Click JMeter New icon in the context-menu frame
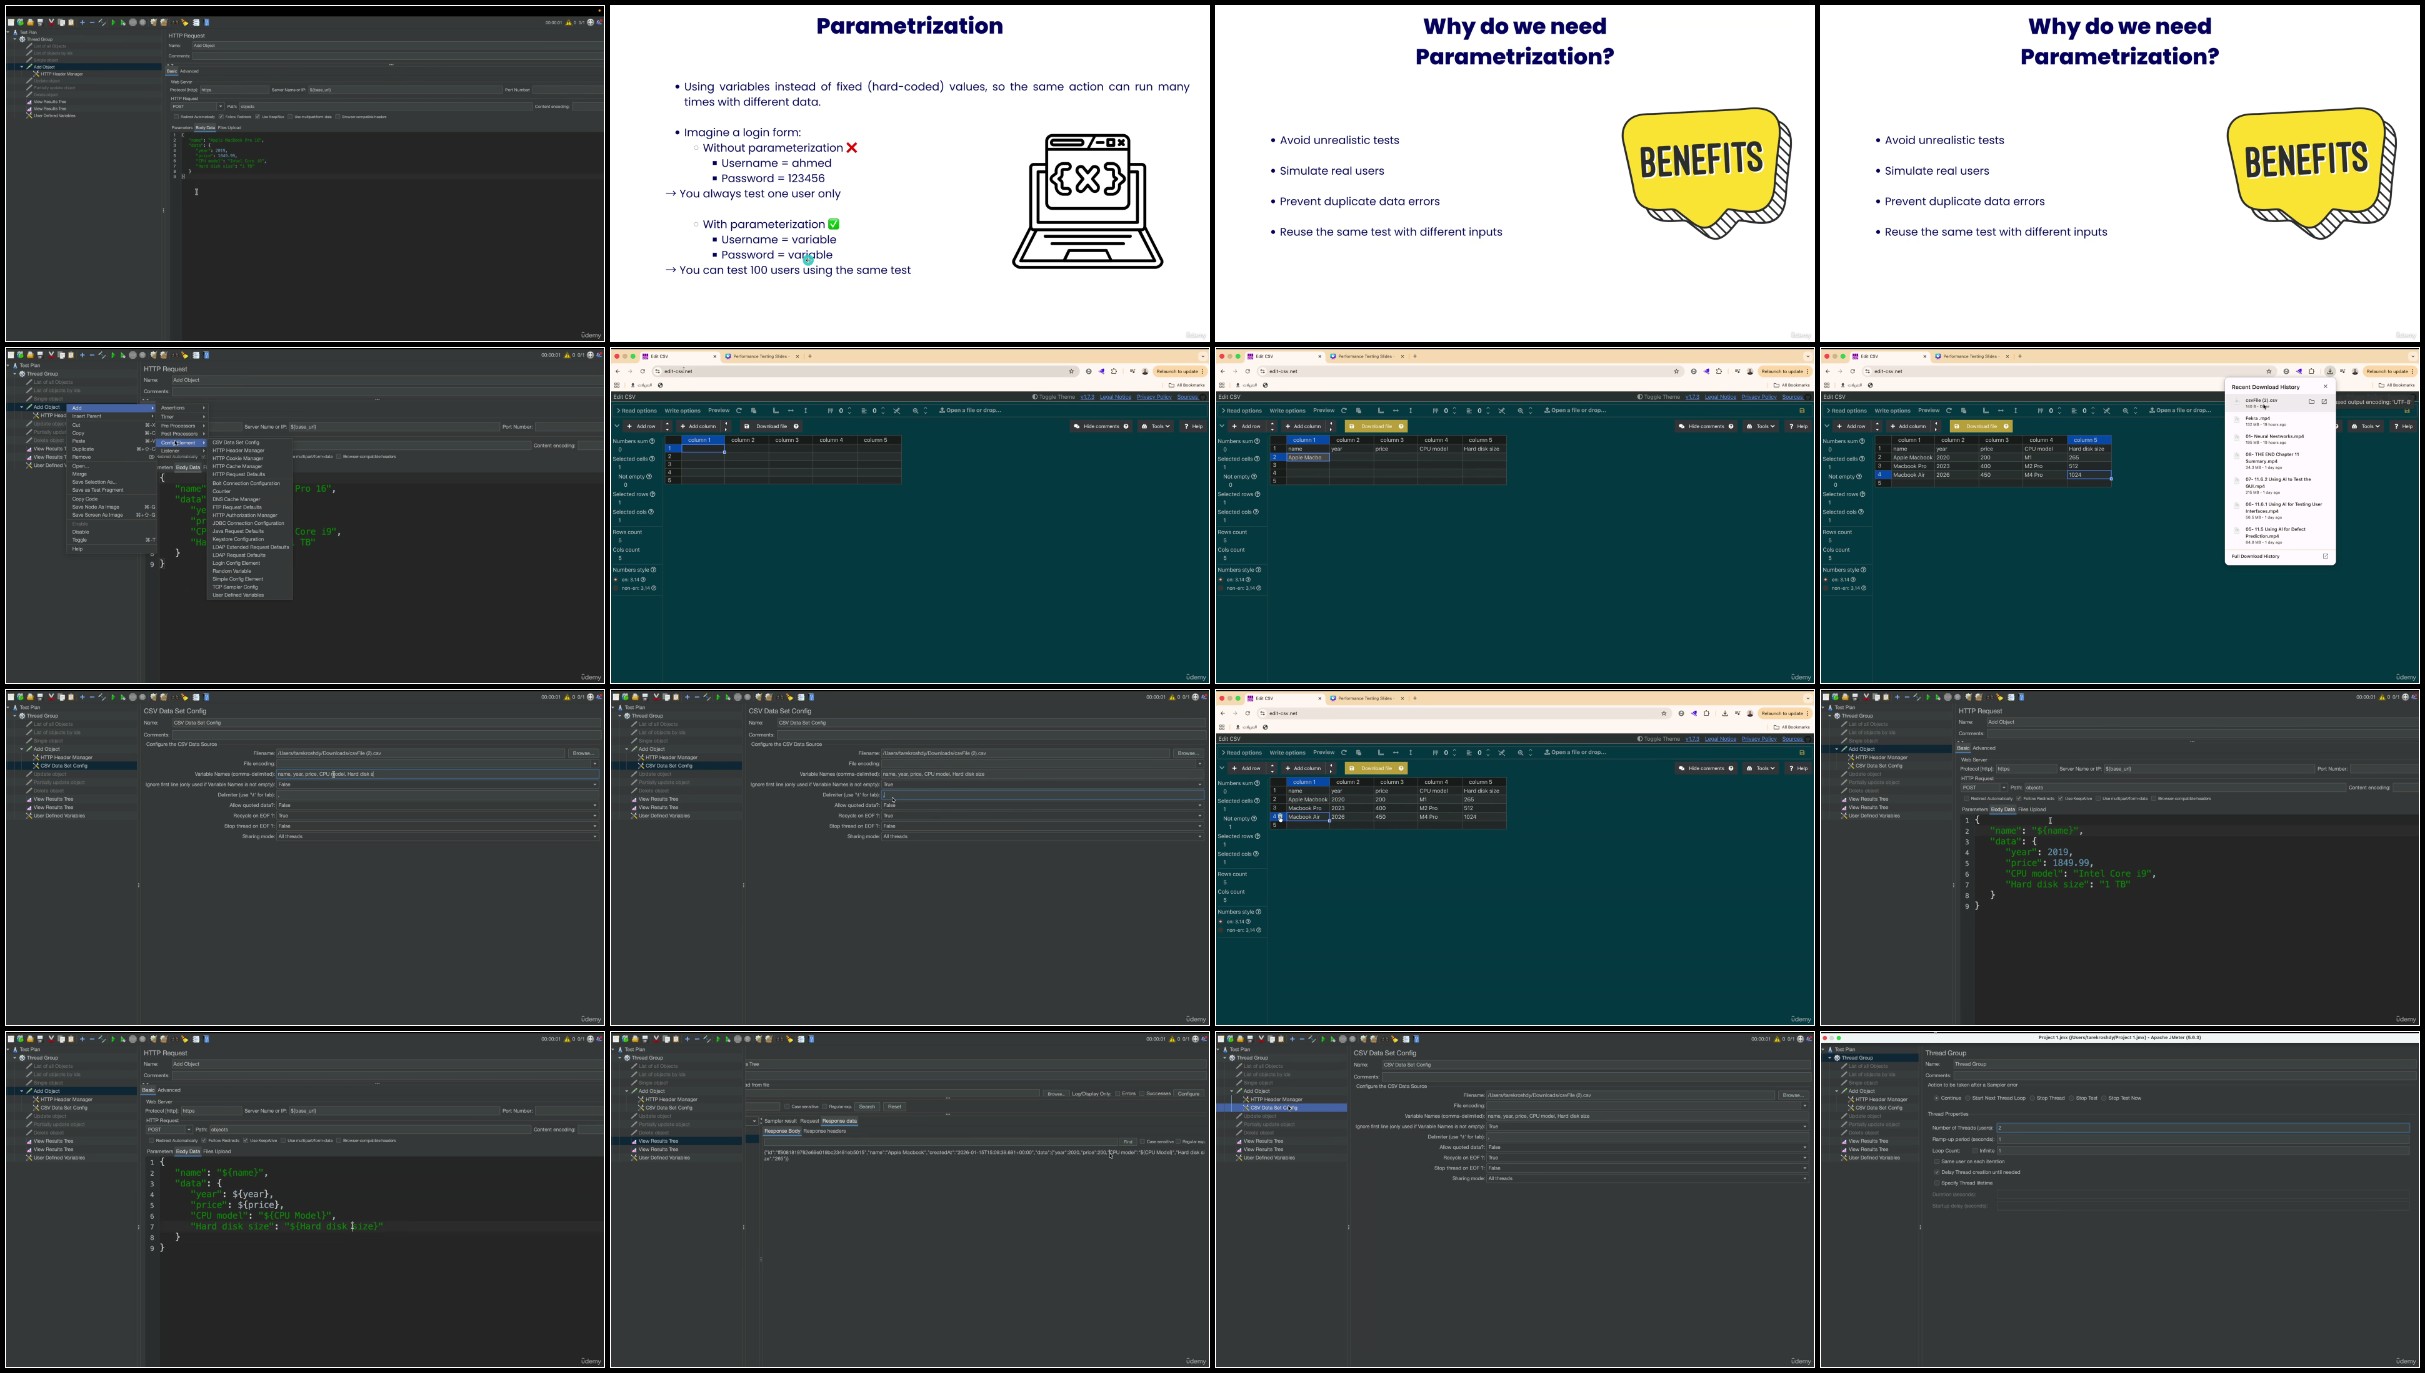 coord(11,355)
